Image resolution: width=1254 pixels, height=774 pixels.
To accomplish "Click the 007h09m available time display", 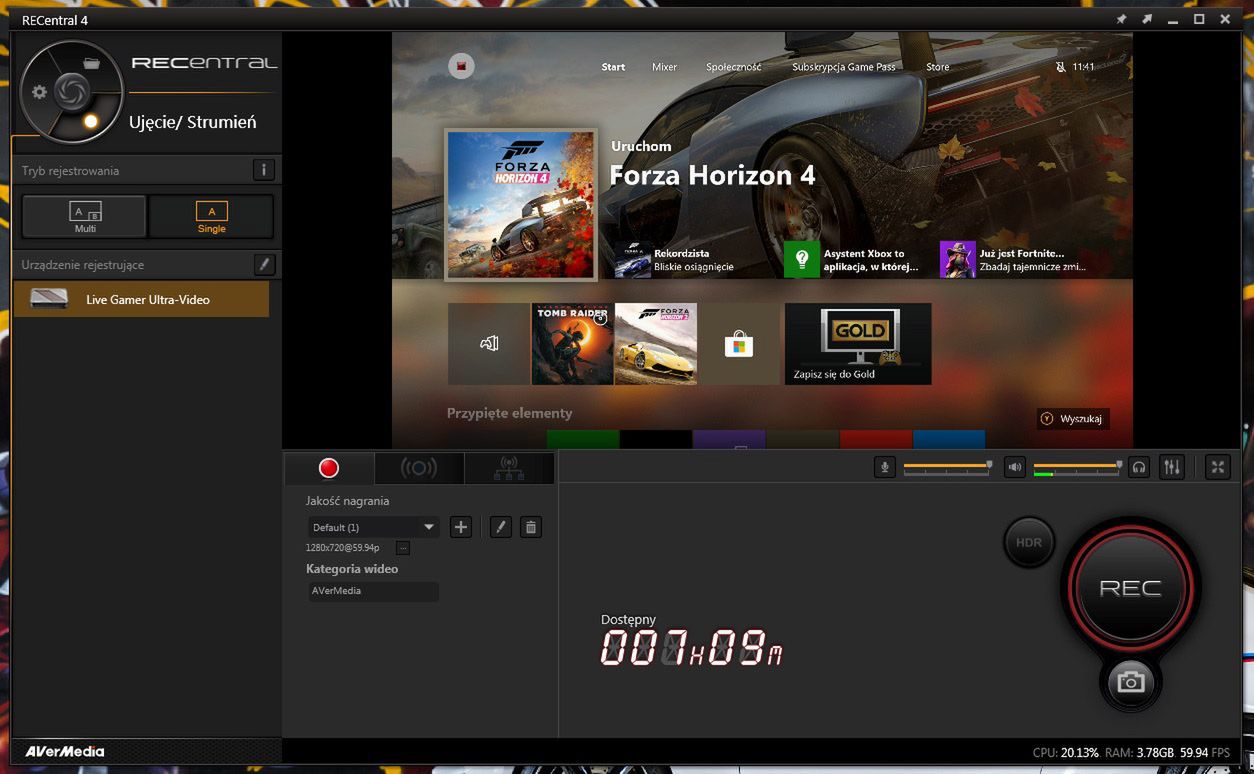I will pos(691,648).
